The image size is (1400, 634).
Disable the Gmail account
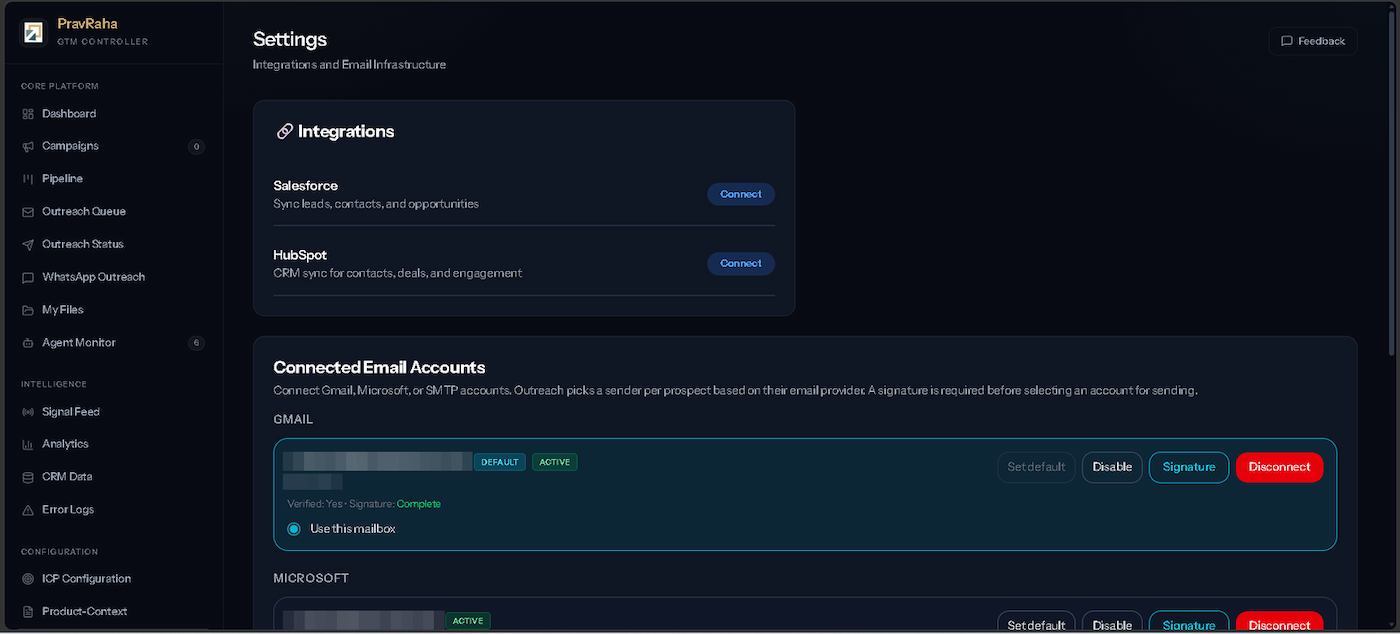pos(1112,467)
